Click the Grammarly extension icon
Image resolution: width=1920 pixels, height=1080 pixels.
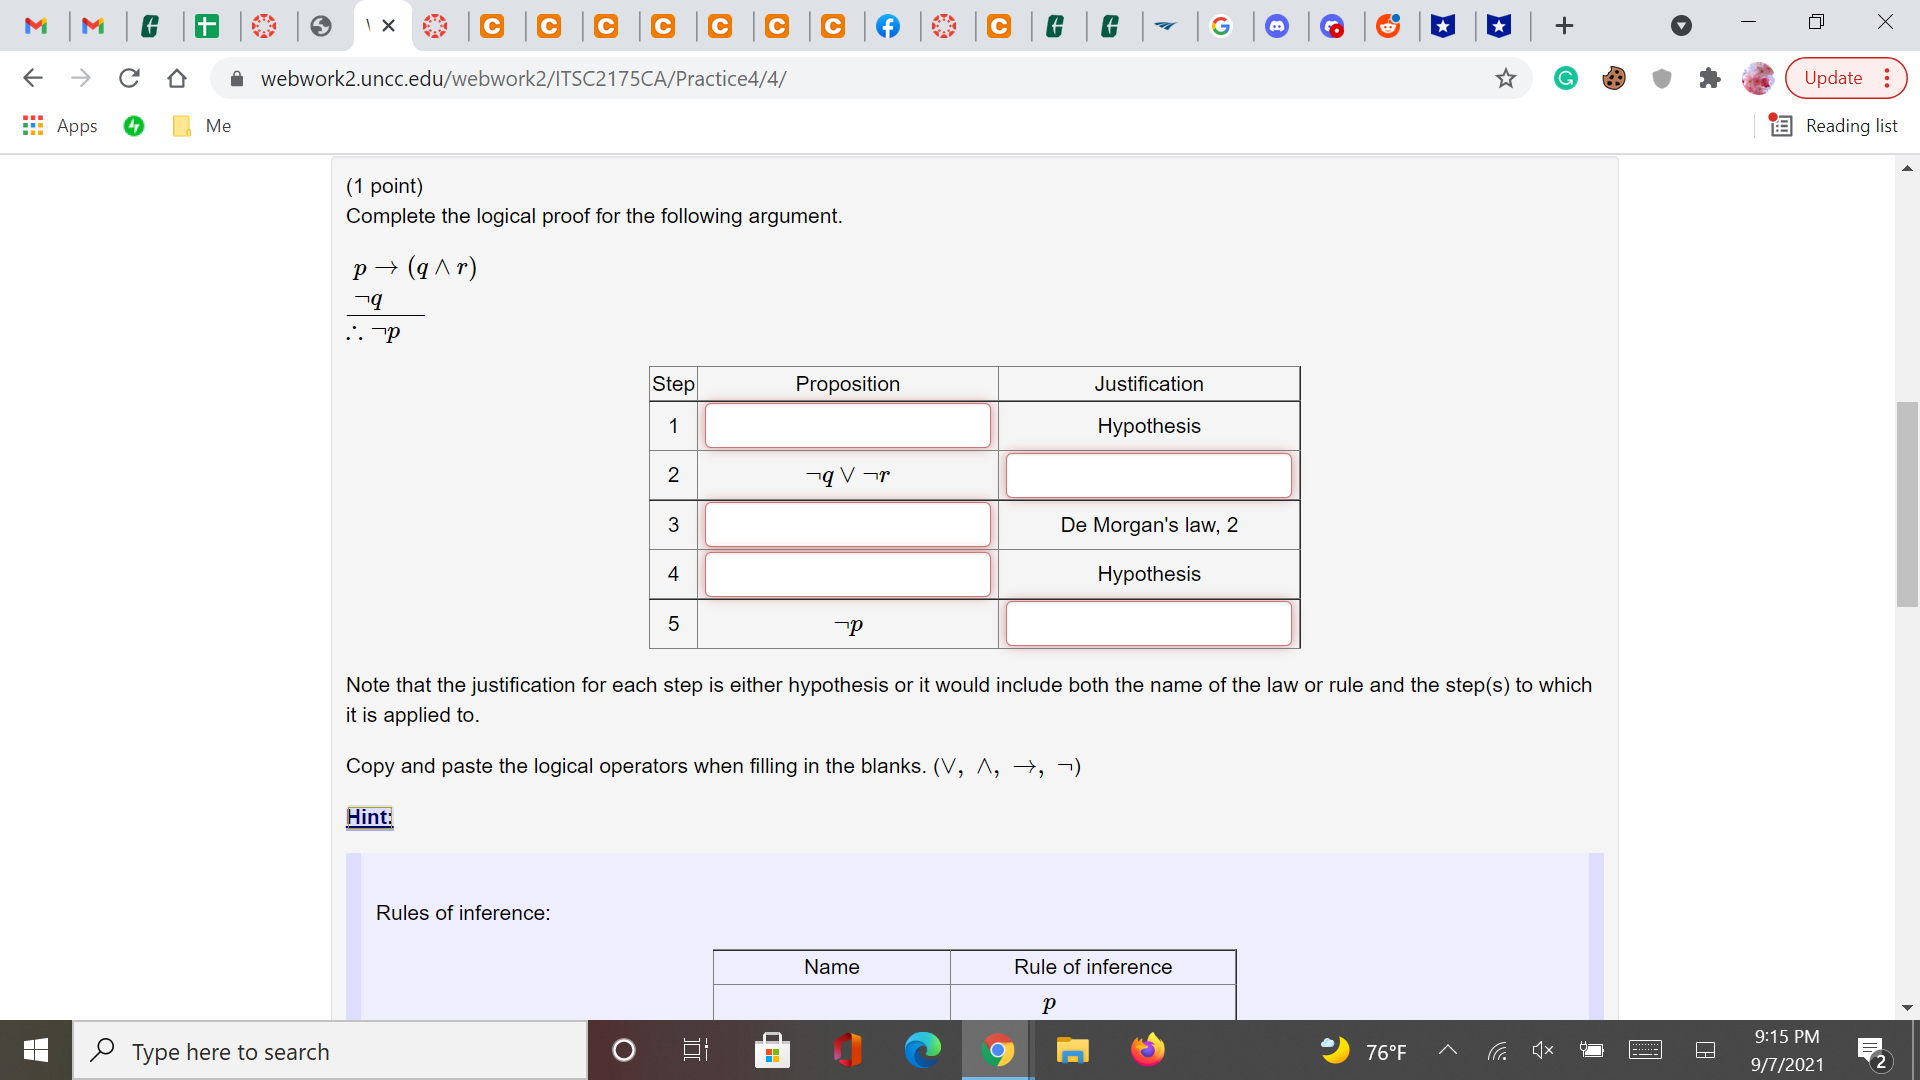pyautogui.click(x=1566, y=78)
